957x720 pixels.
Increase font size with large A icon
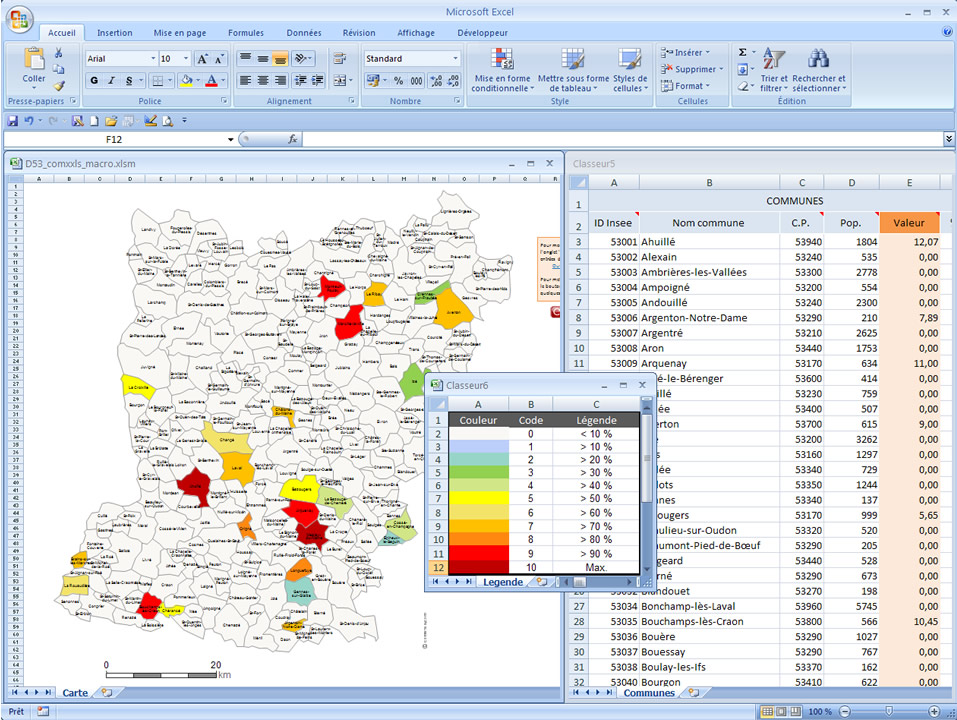point(203,59)
